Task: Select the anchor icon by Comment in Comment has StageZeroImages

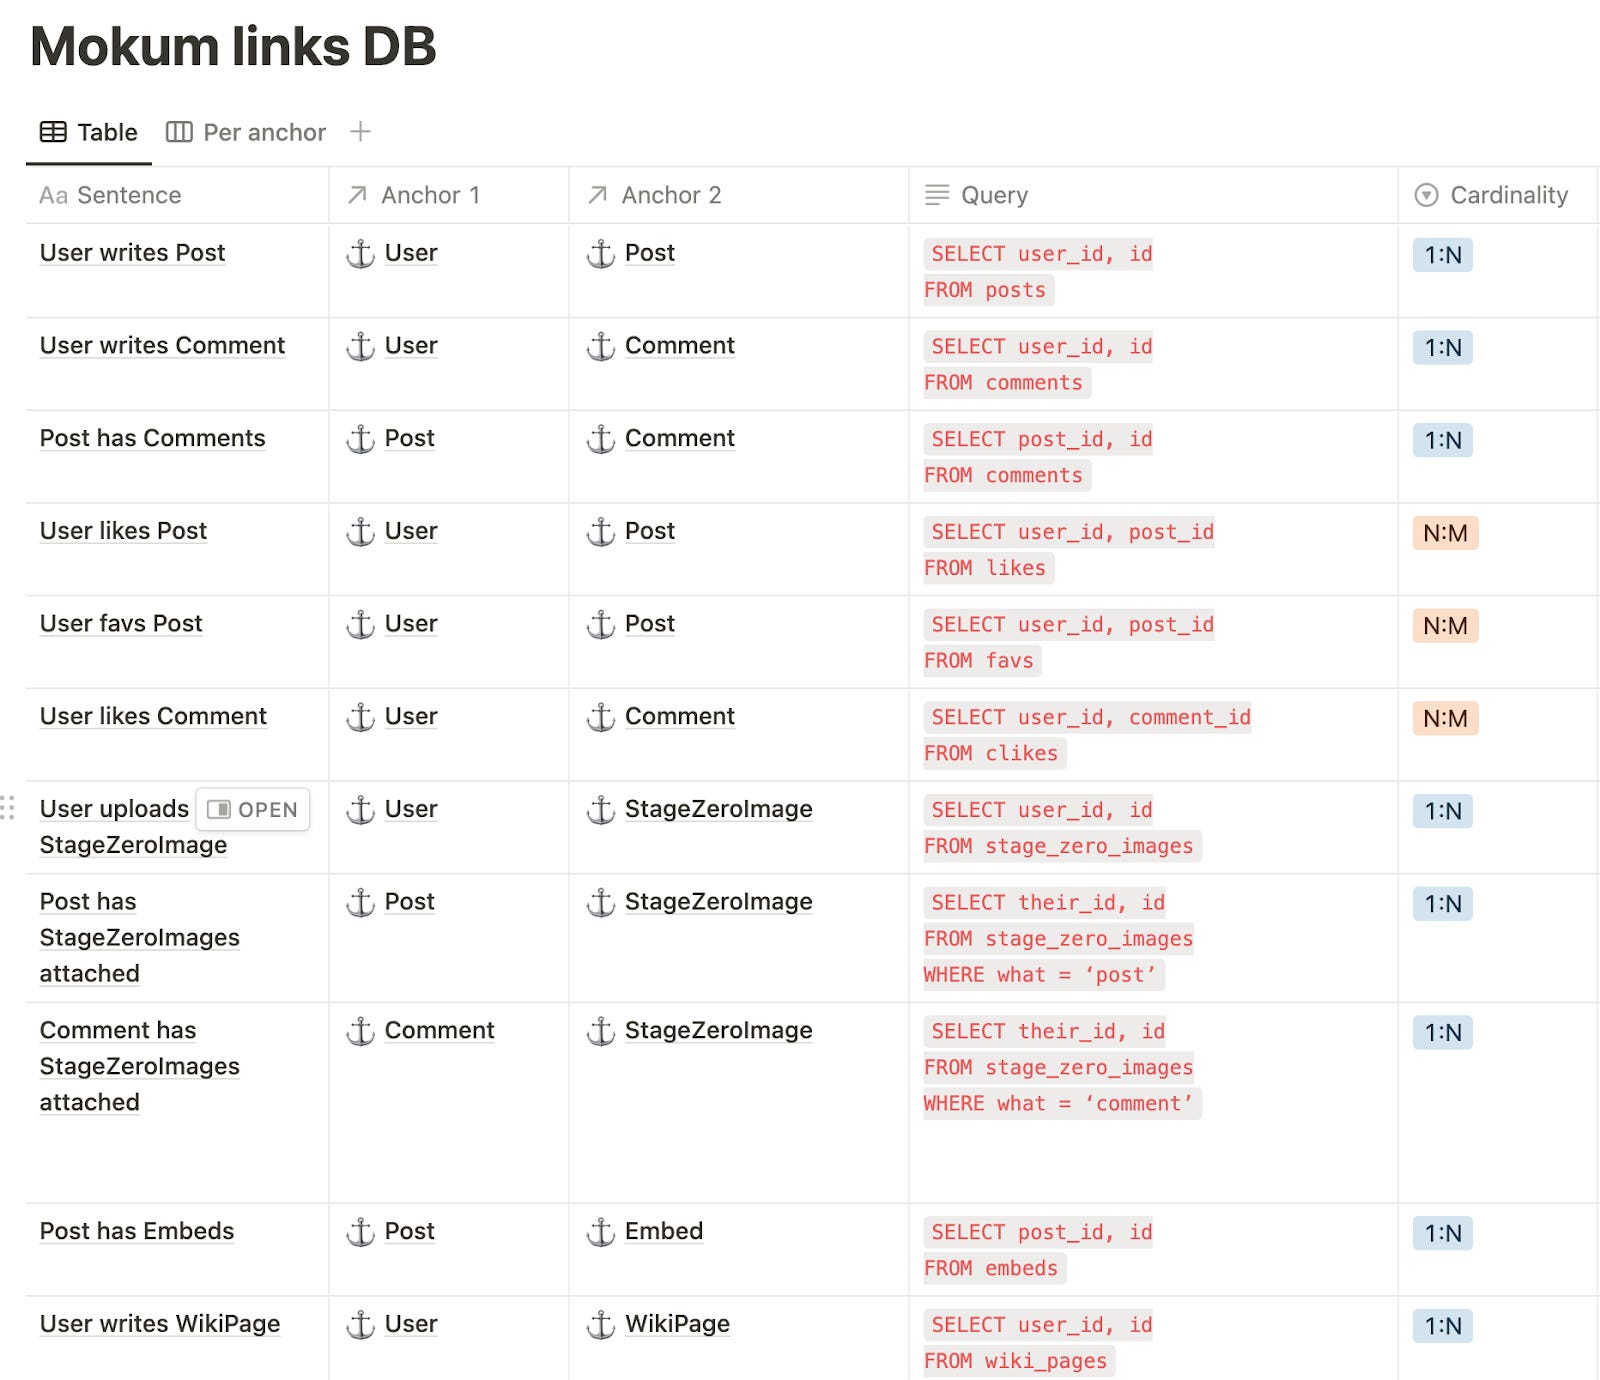Action: point(359,1031)
